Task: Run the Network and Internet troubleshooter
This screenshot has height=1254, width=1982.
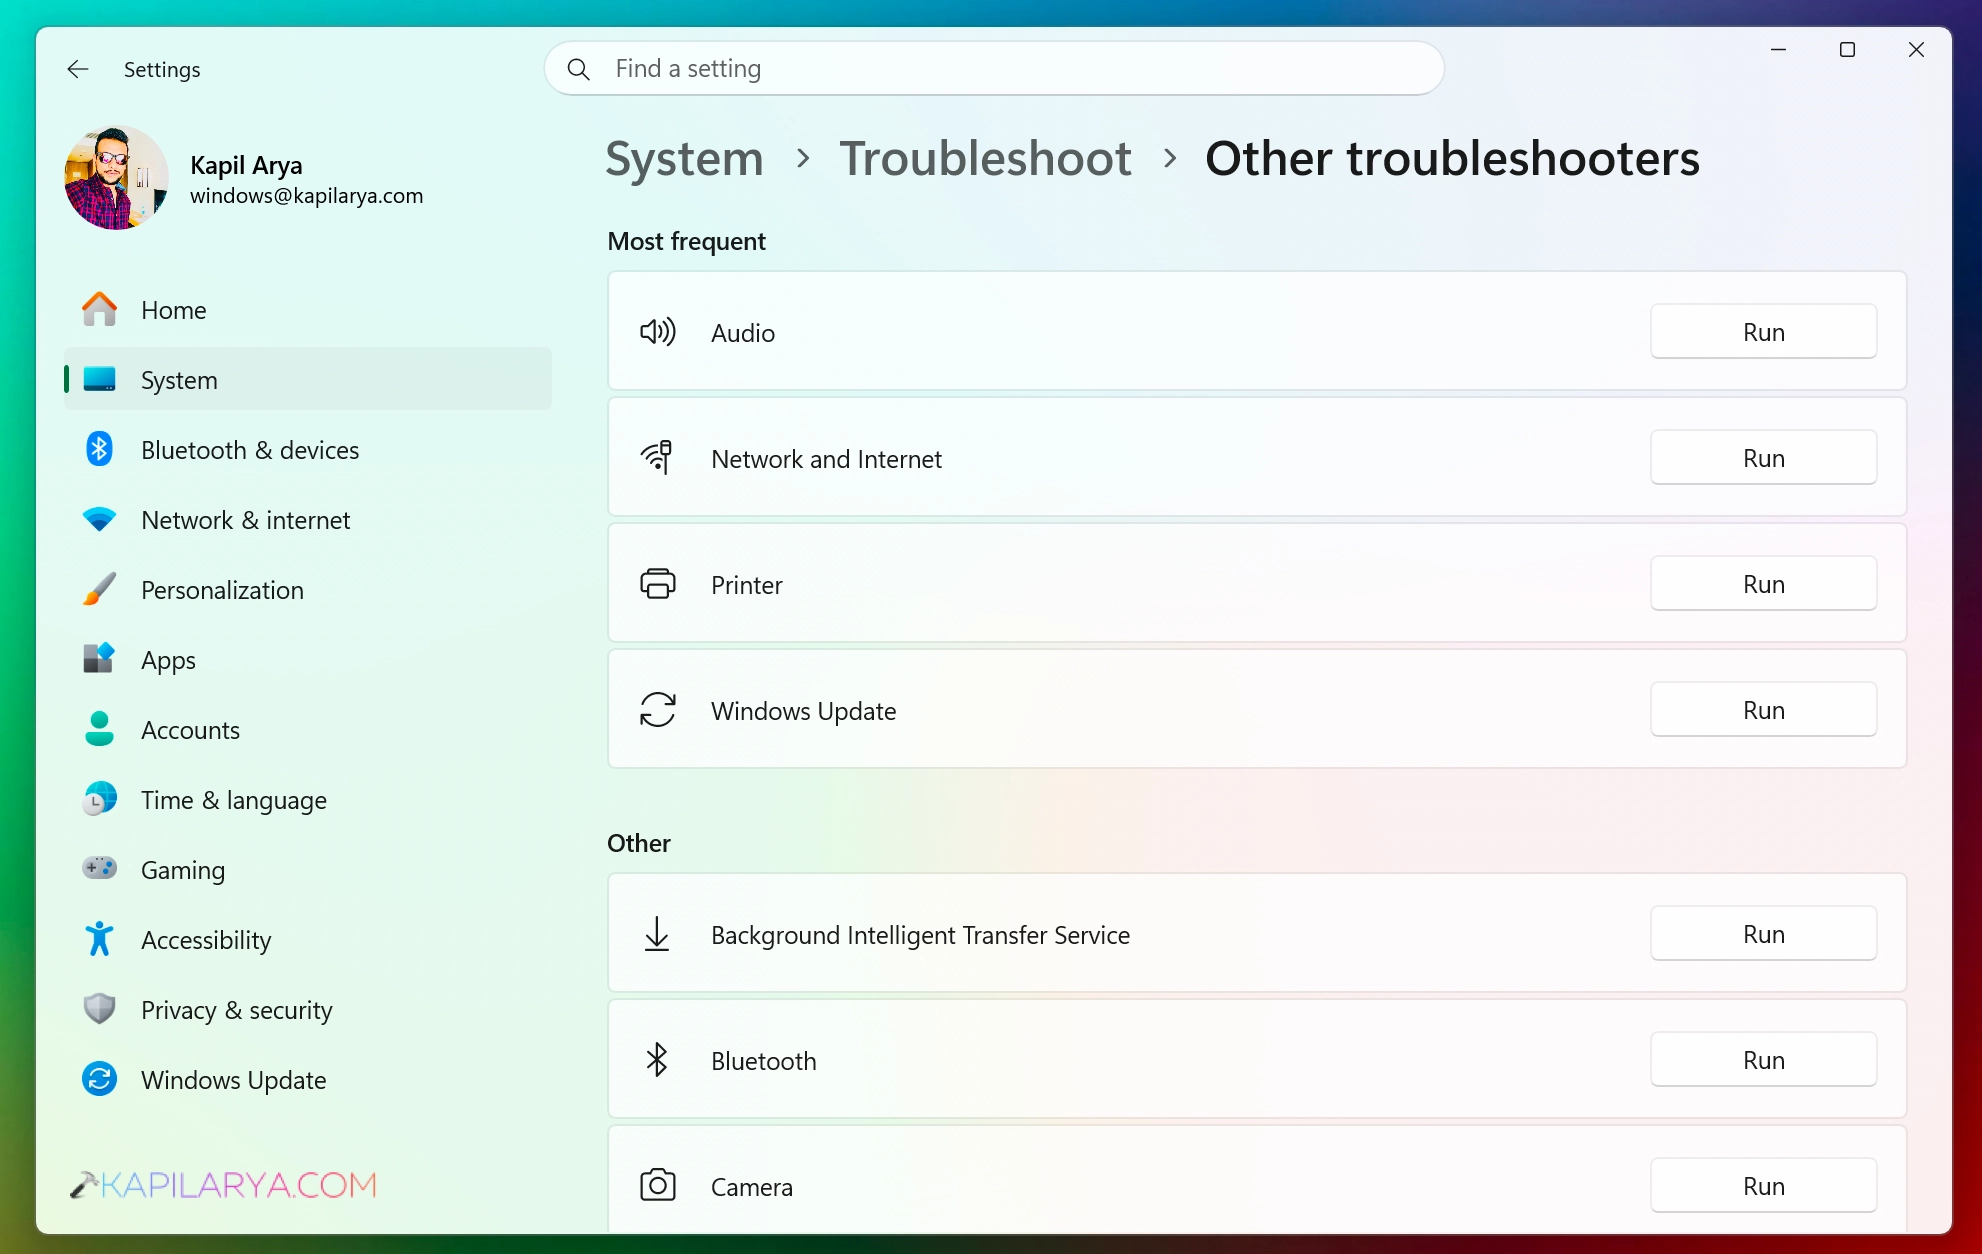Action: [x=1763, y=458]
